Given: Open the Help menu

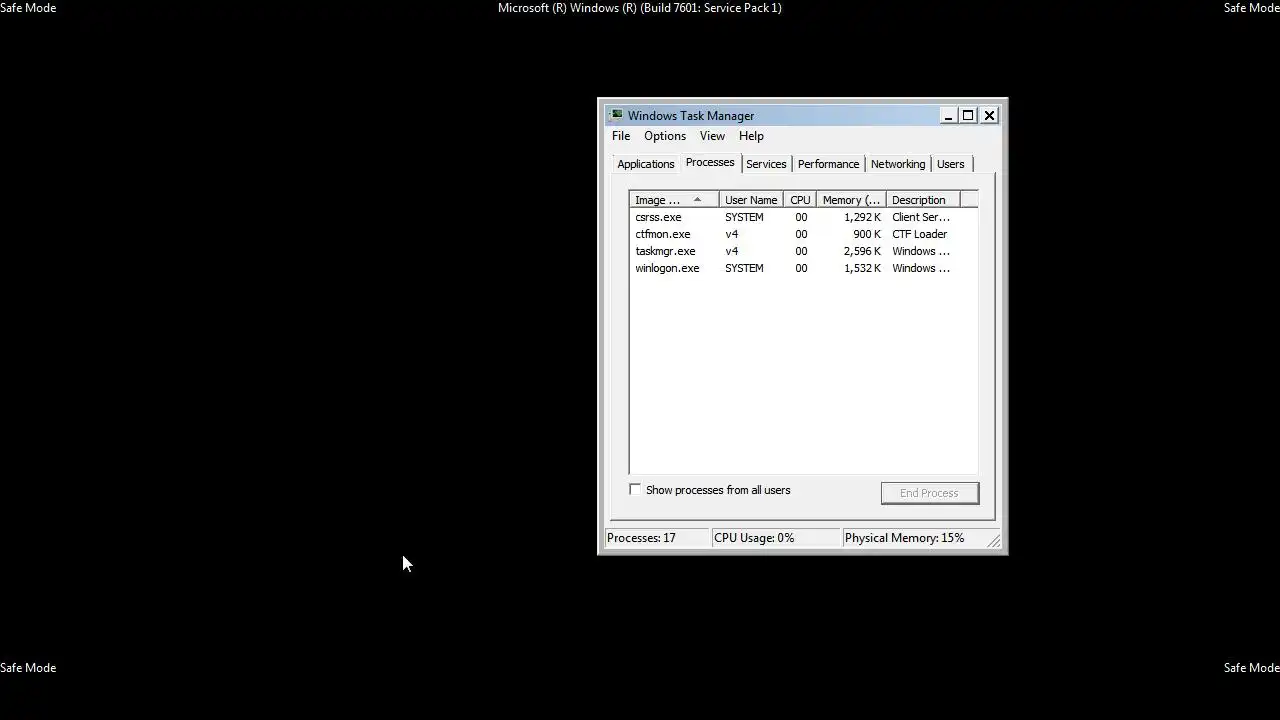Looking at the screenshot, I should (x=751, y=136).
